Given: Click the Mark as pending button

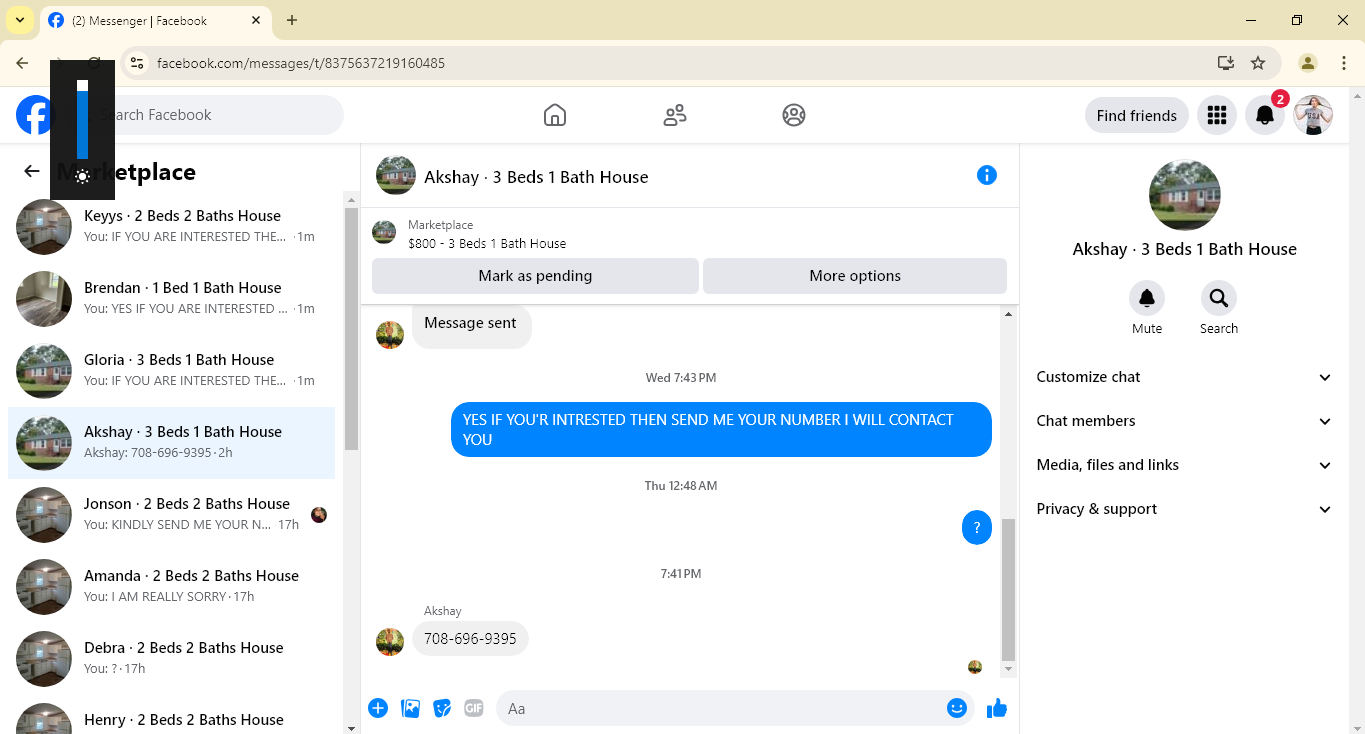Looking at the screenshot, I should point(535,276).
